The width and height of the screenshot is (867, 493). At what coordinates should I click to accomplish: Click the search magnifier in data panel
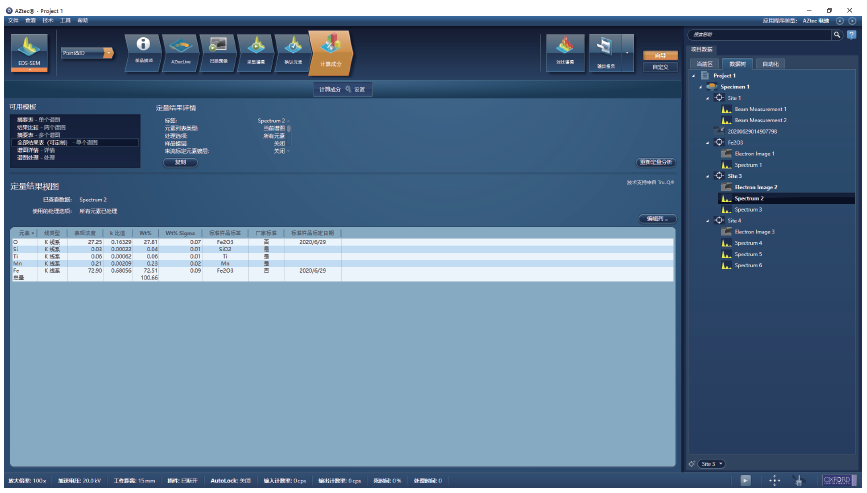tap(838, 35)
